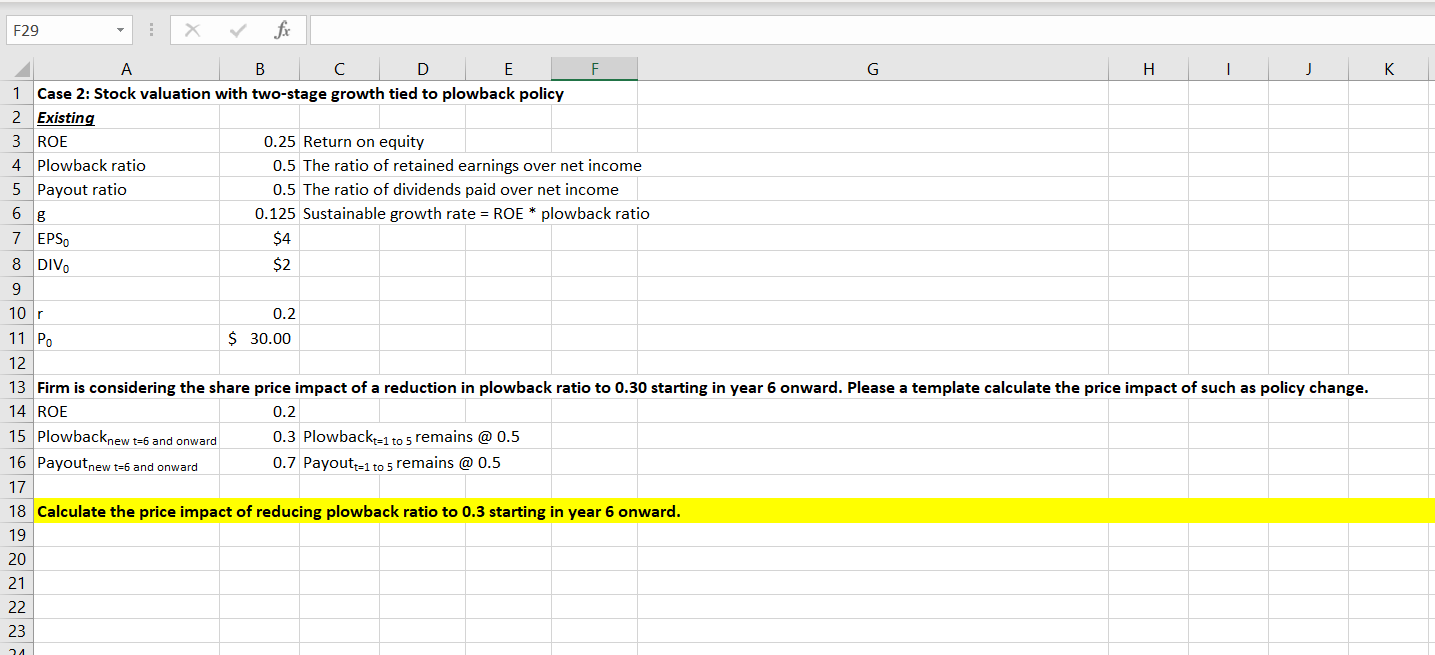Select the new Plowback cell showing 0.3
Viewport: 1435px width, 655px height.
point(260,436)
